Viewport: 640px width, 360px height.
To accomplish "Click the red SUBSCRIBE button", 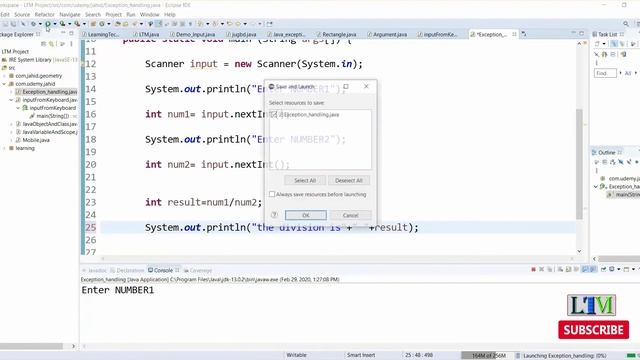I will pyautogui.click(x=593, y=330).
